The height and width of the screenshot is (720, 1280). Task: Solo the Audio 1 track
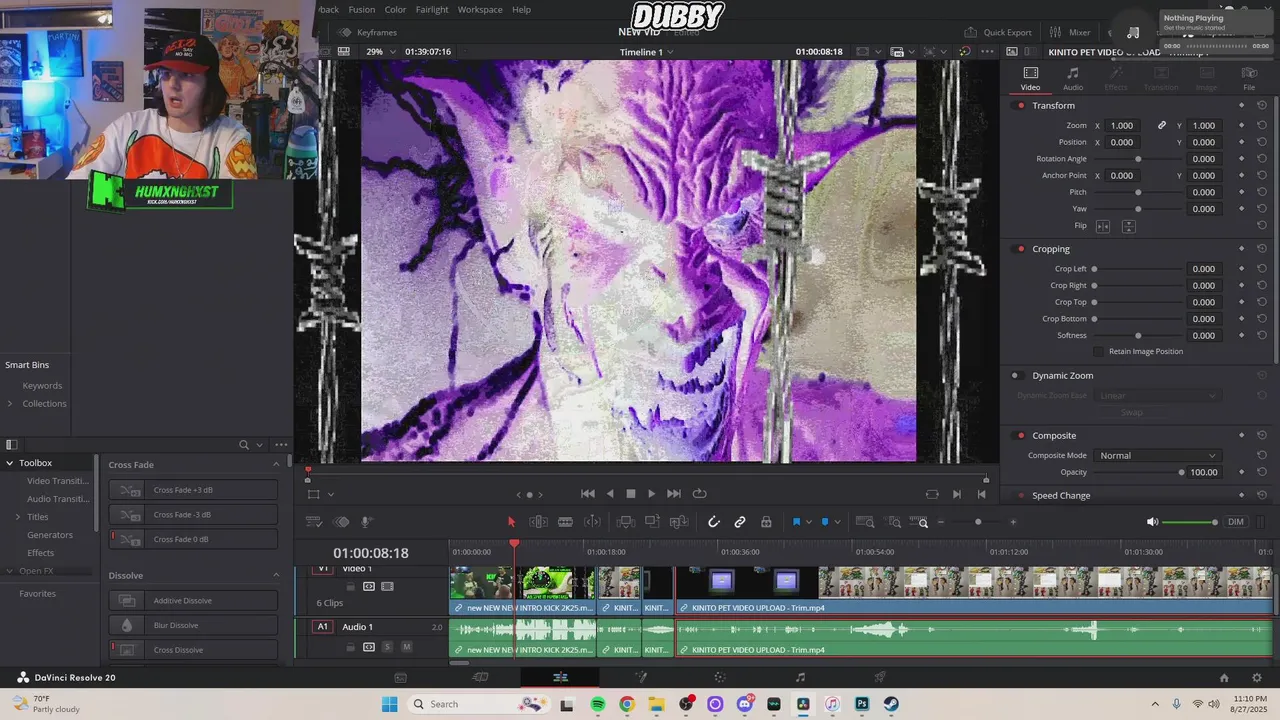click(x=387, y=647)
